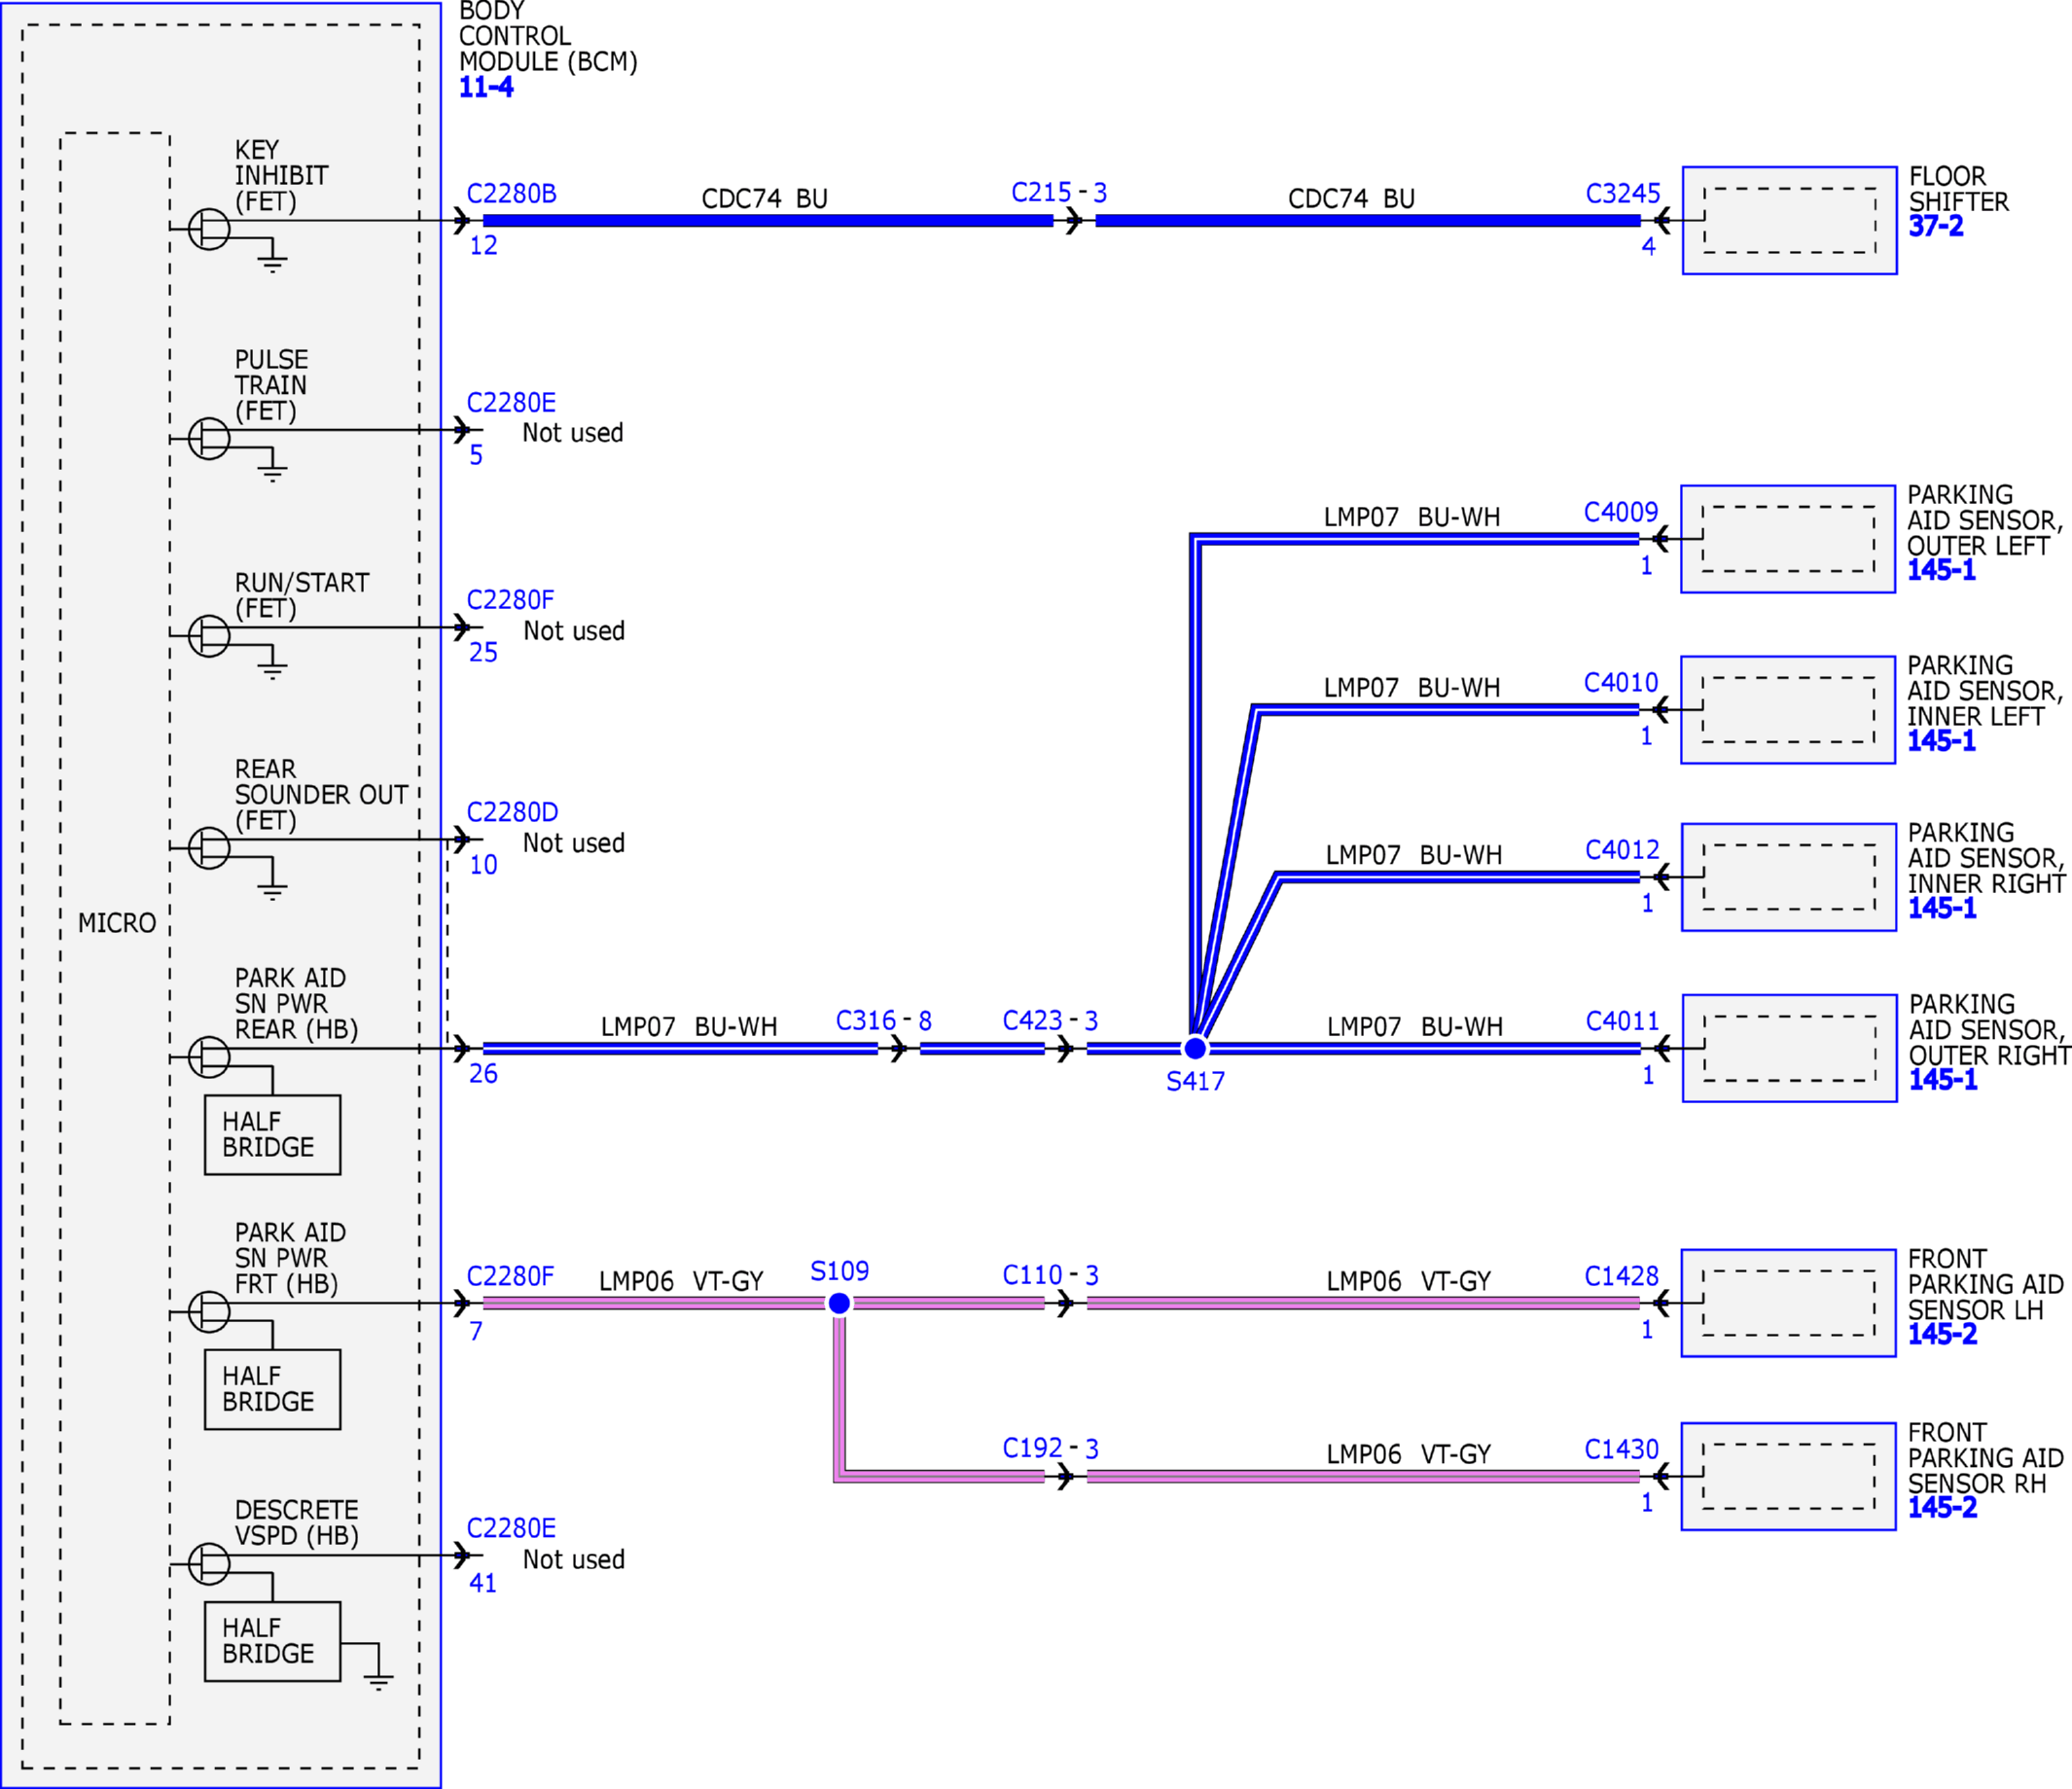This screenshot has width=2072, height=1789.
Task: Select the Front Parking Aid Sensor LH box
Action: (x=1789, y=1303)
